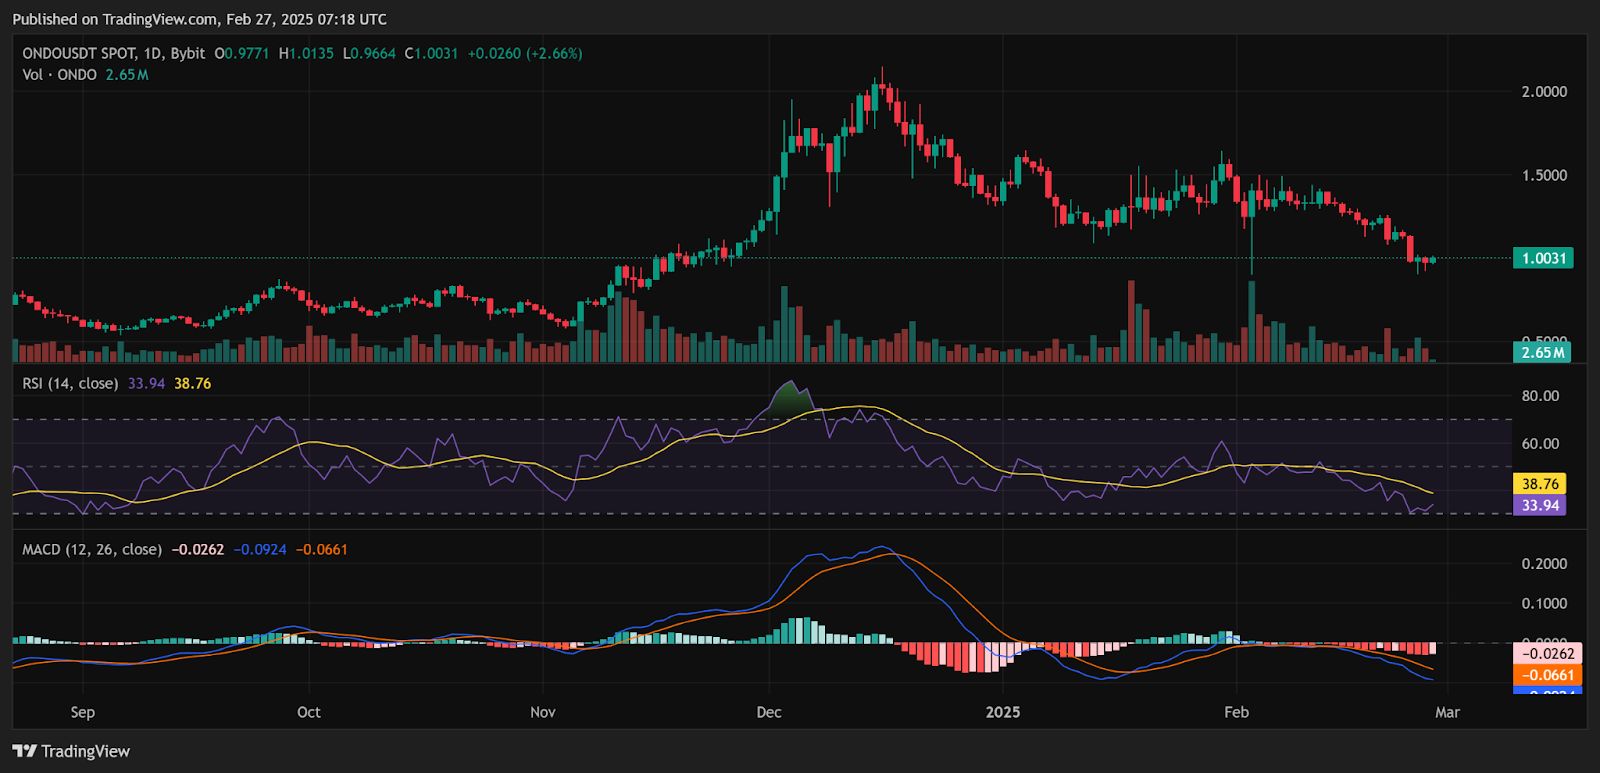Click the Feb label on the time axis
This screenshot has height=773, width=1600.
pyautogui.click(x=1237, y=712)
